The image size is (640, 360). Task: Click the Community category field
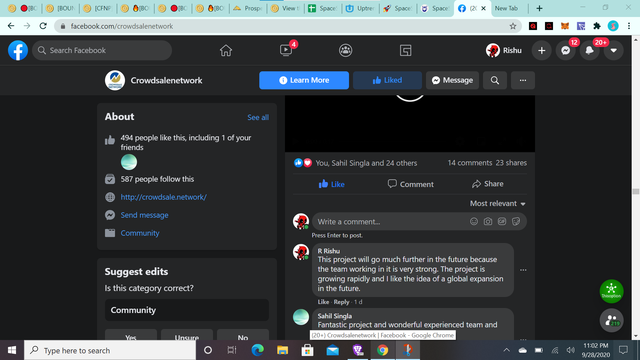(187, 310)
